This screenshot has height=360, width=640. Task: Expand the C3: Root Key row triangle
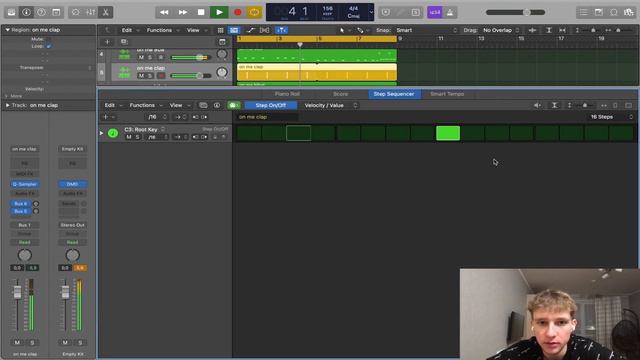coord(101,133)
